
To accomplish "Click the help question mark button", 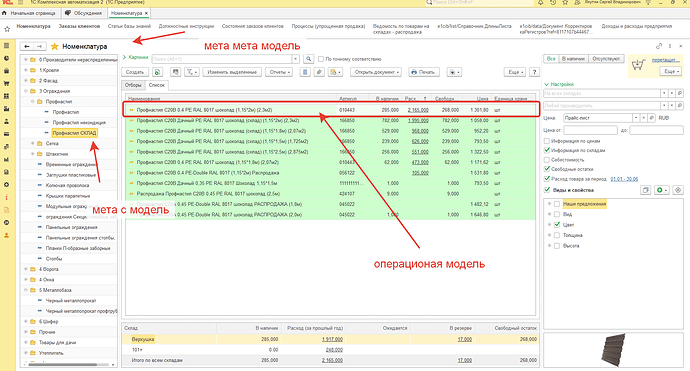I will [534, 72].
